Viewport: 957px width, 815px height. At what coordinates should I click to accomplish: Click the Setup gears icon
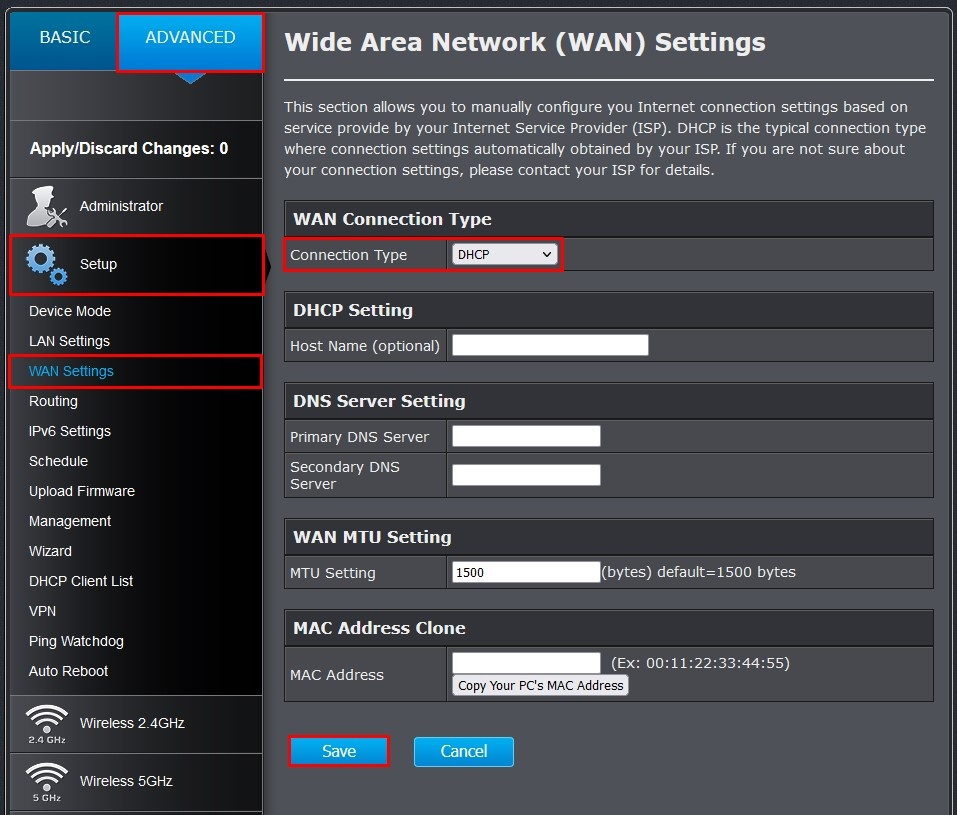click(47, 264)
